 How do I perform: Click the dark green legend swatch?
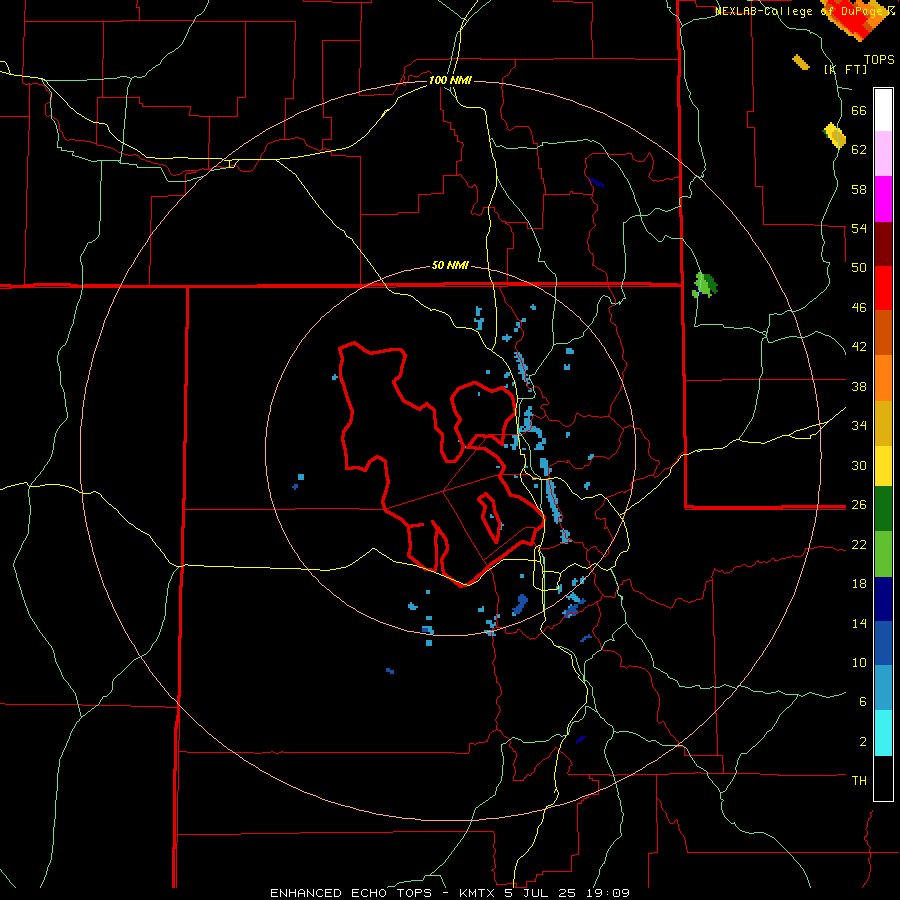click(883, 509)
